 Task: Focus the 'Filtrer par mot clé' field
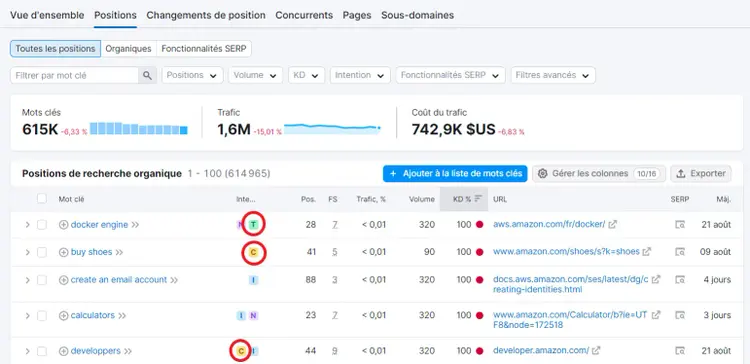[x=74, y=75]
